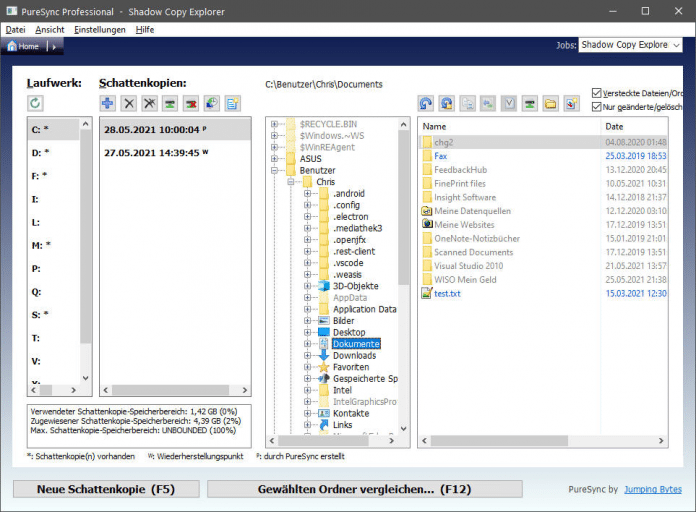Select the Application Data folder in tree

(x=364, y=309)
